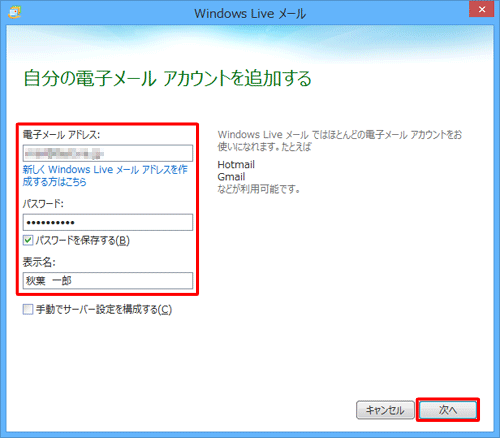
Task: Click the heading 自分の電子メール アカウントを追加する
Action: pyautogui.click(x=168, y=79)
